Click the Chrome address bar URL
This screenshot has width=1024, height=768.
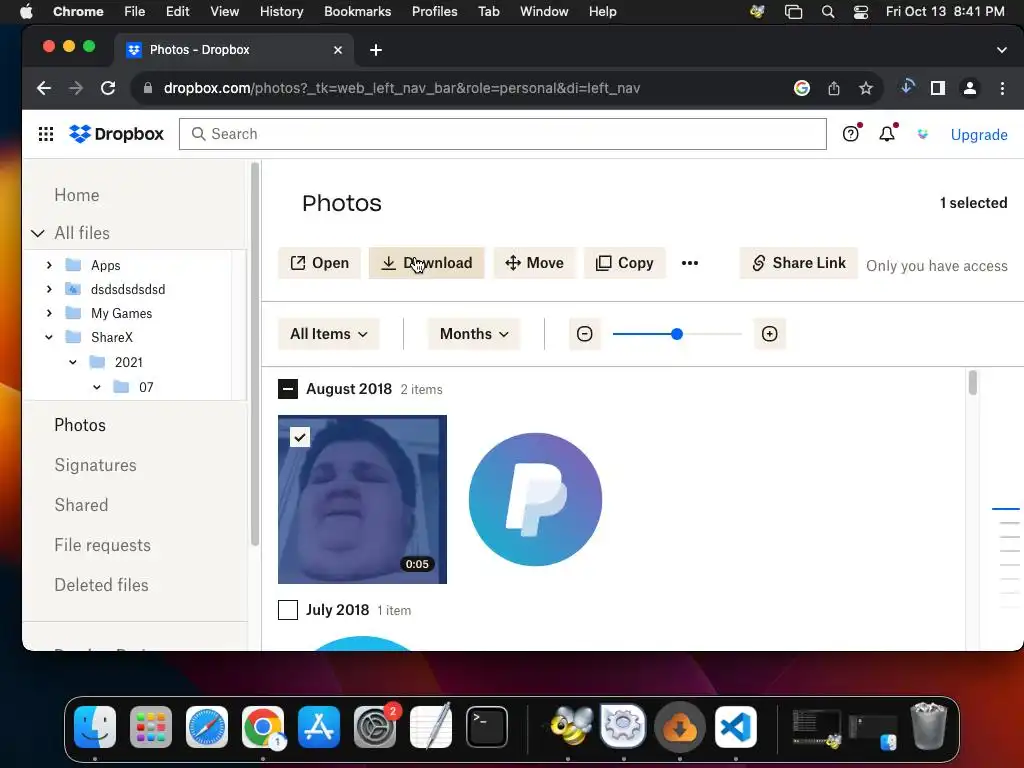(402, 88)
